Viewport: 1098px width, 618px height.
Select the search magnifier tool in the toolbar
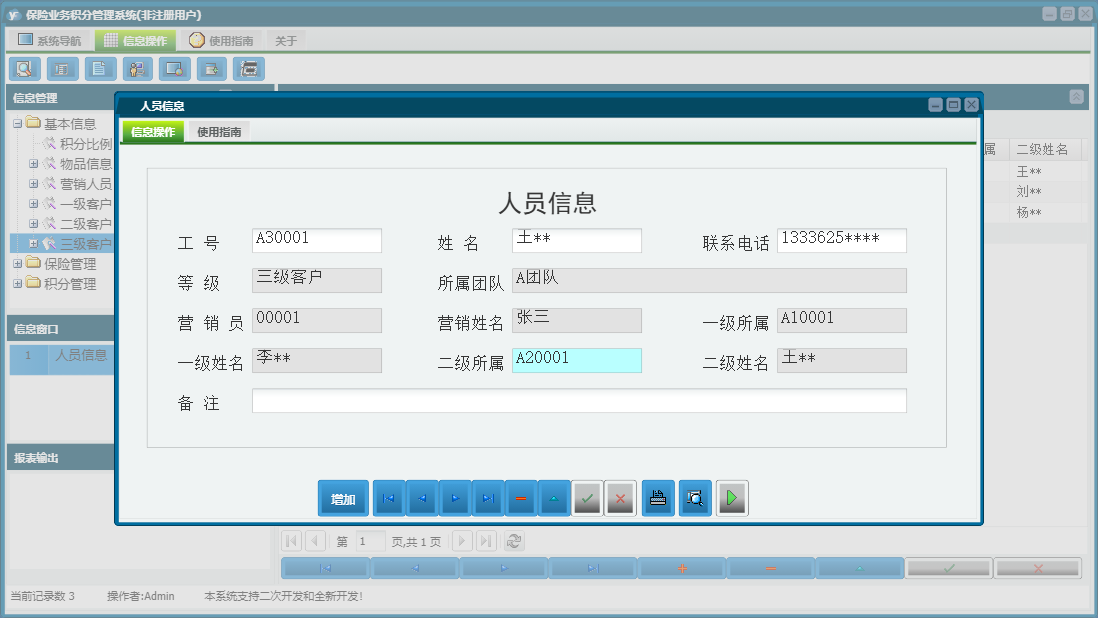pyautogui.click(x=25, y=68)
